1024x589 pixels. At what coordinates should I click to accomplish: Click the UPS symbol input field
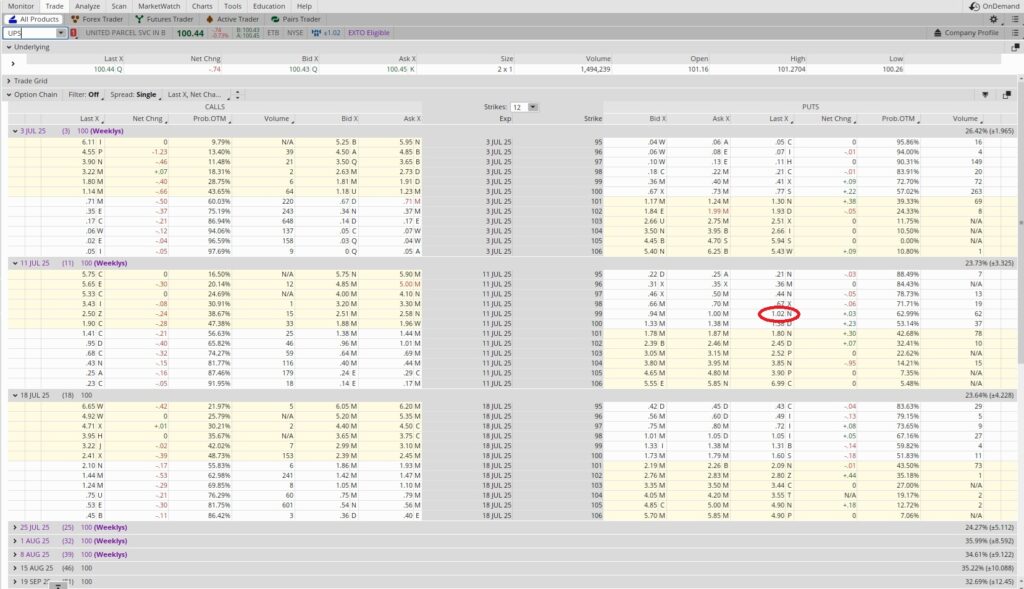tap(30, 32)
